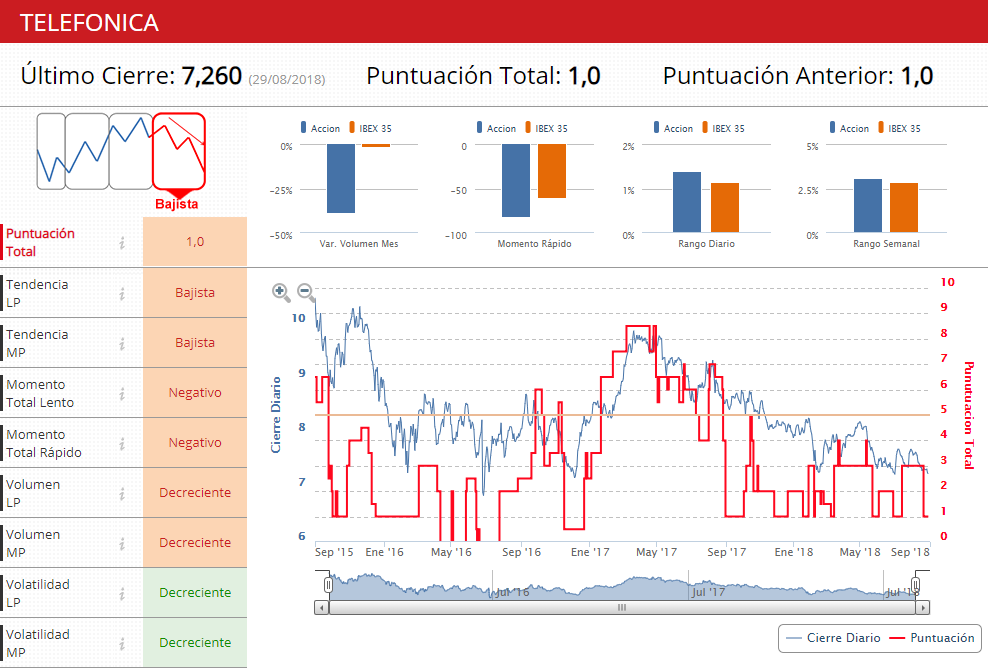Click the date (29/08/2018) text
Screen dimensions: 989x668
287,79
